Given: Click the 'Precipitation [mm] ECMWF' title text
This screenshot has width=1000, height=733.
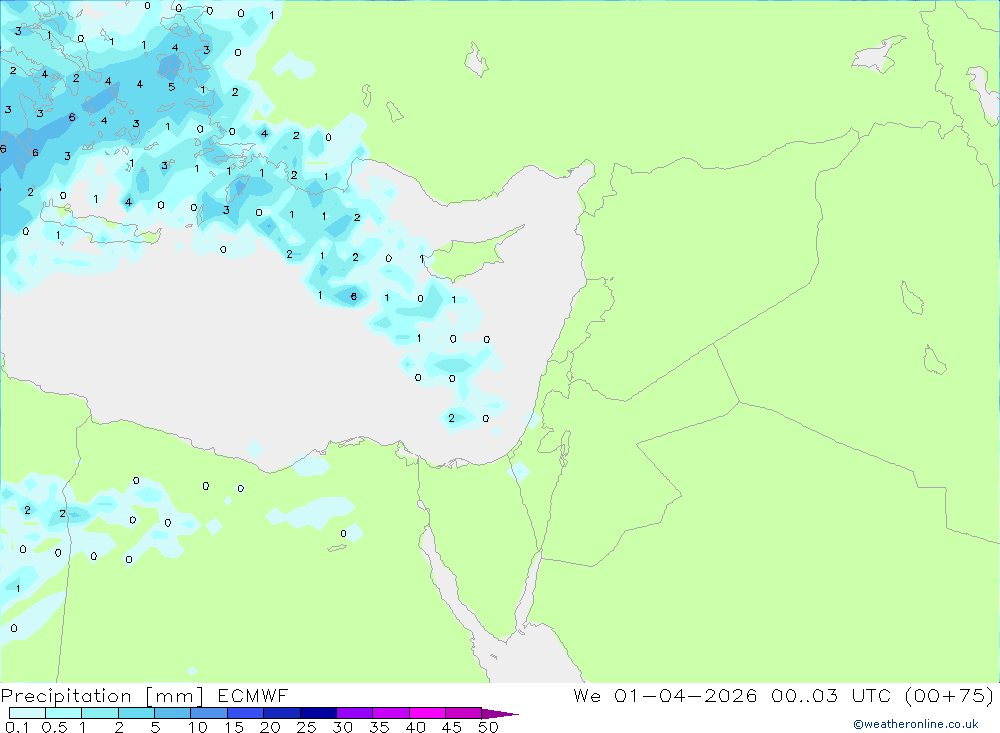Looking at the screenshot, I should click(x=144, y=695).
